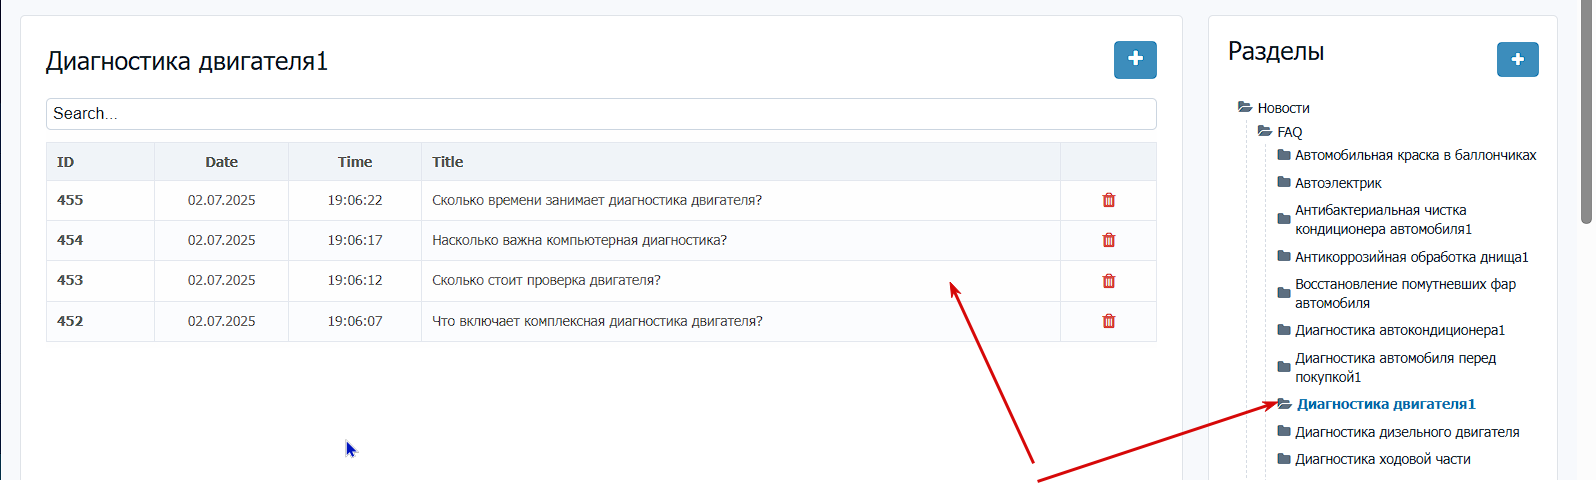Select Автомобильная краска в баллончиках section
The width and height of the screenshot is (1596, 483).
click(1415, 155)
